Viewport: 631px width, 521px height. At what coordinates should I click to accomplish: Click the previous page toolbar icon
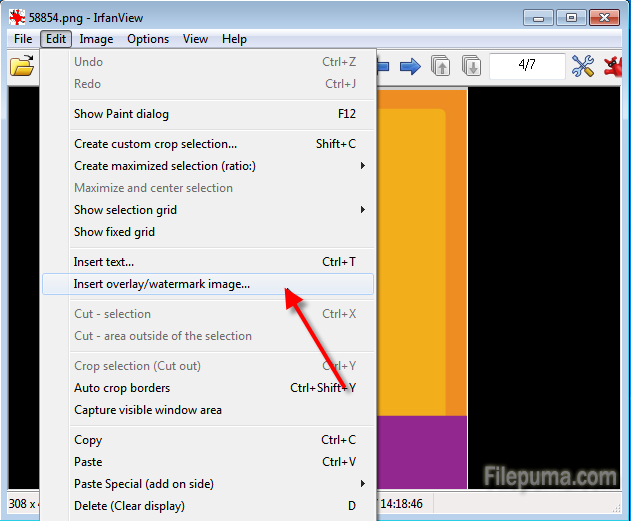click(441, 67)
